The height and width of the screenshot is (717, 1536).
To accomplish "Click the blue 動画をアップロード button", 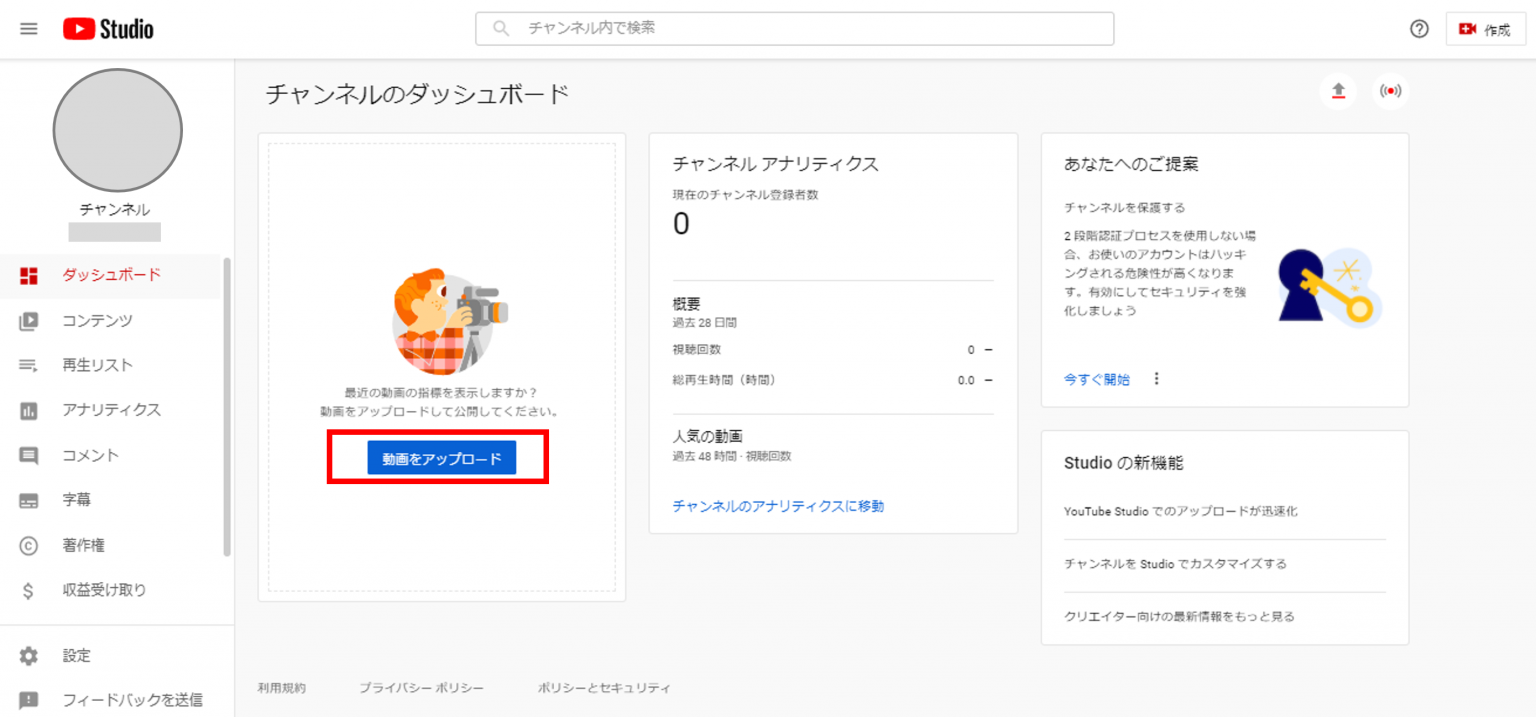I will pyautogui.click(x=441, y=458).
